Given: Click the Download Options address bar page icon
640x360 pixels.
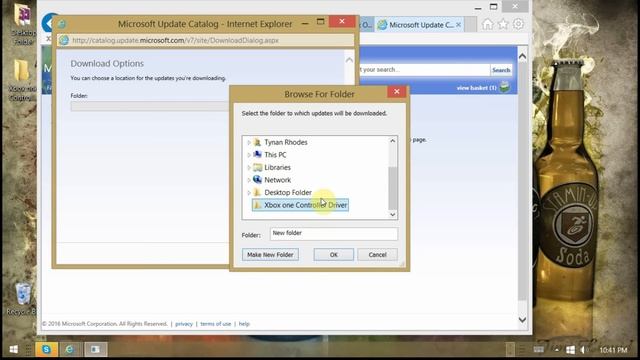Looking at the screenshot, I should point(64,40).
